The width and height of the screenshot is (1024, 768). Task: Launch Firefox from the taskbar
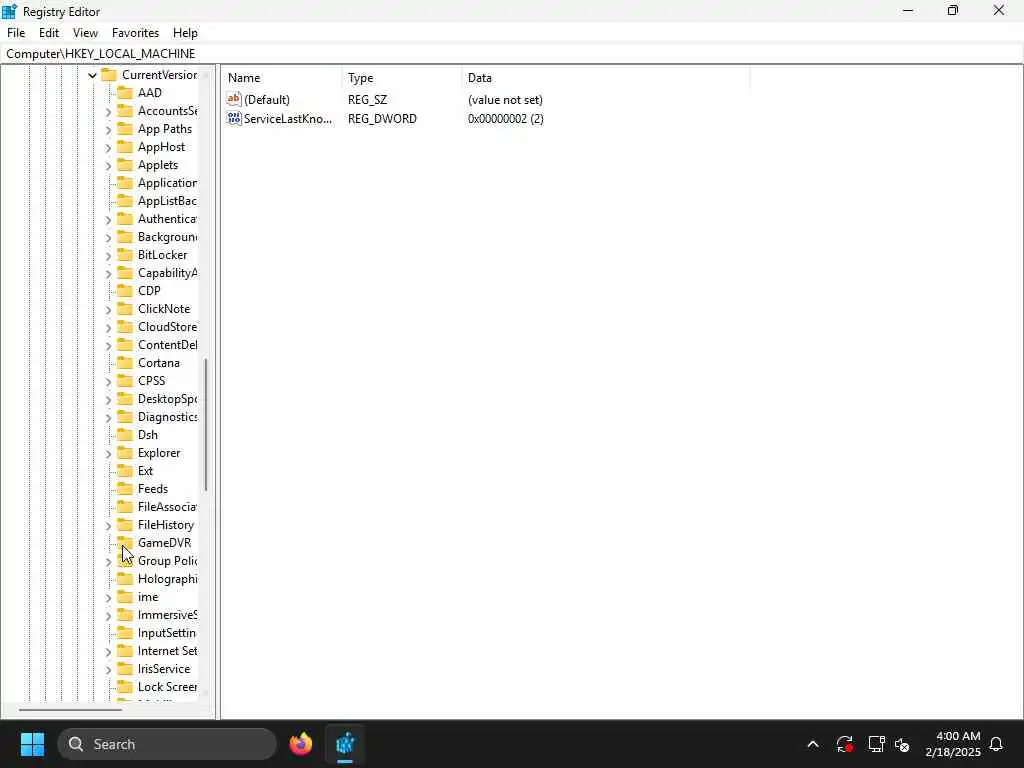(301, 744)
